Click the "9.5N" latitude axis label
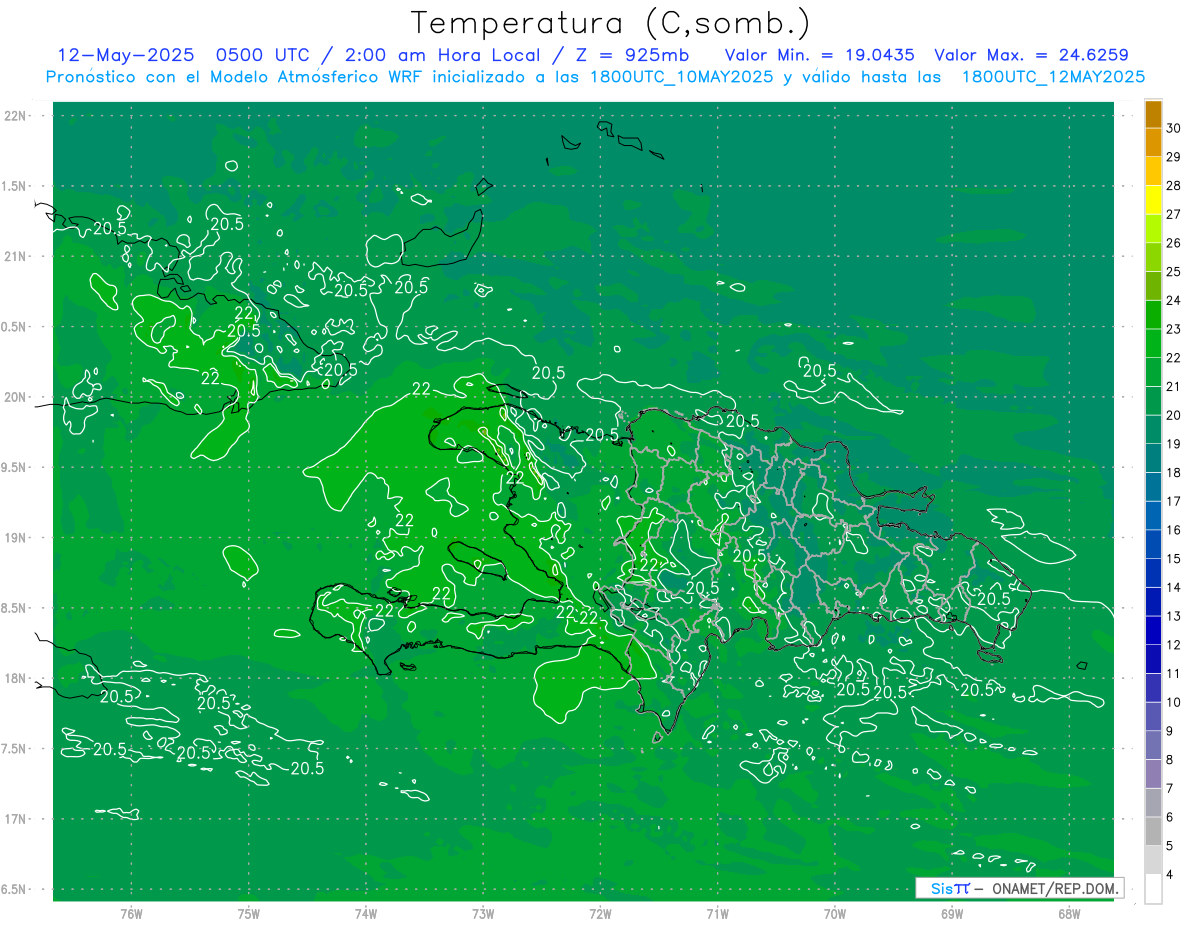The width and height of the screenshot is (1200, 927). pos(16,467)
